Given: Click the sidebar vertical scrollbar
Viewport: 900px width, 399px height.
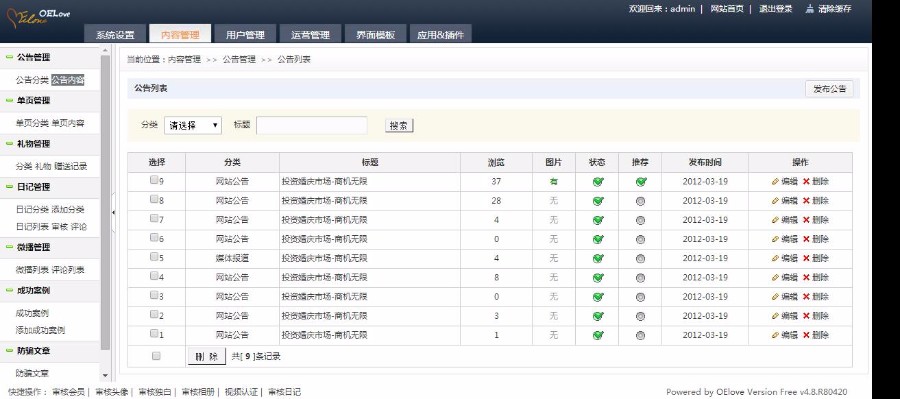Looking at the screenshot, I should [x=105, y=202].
